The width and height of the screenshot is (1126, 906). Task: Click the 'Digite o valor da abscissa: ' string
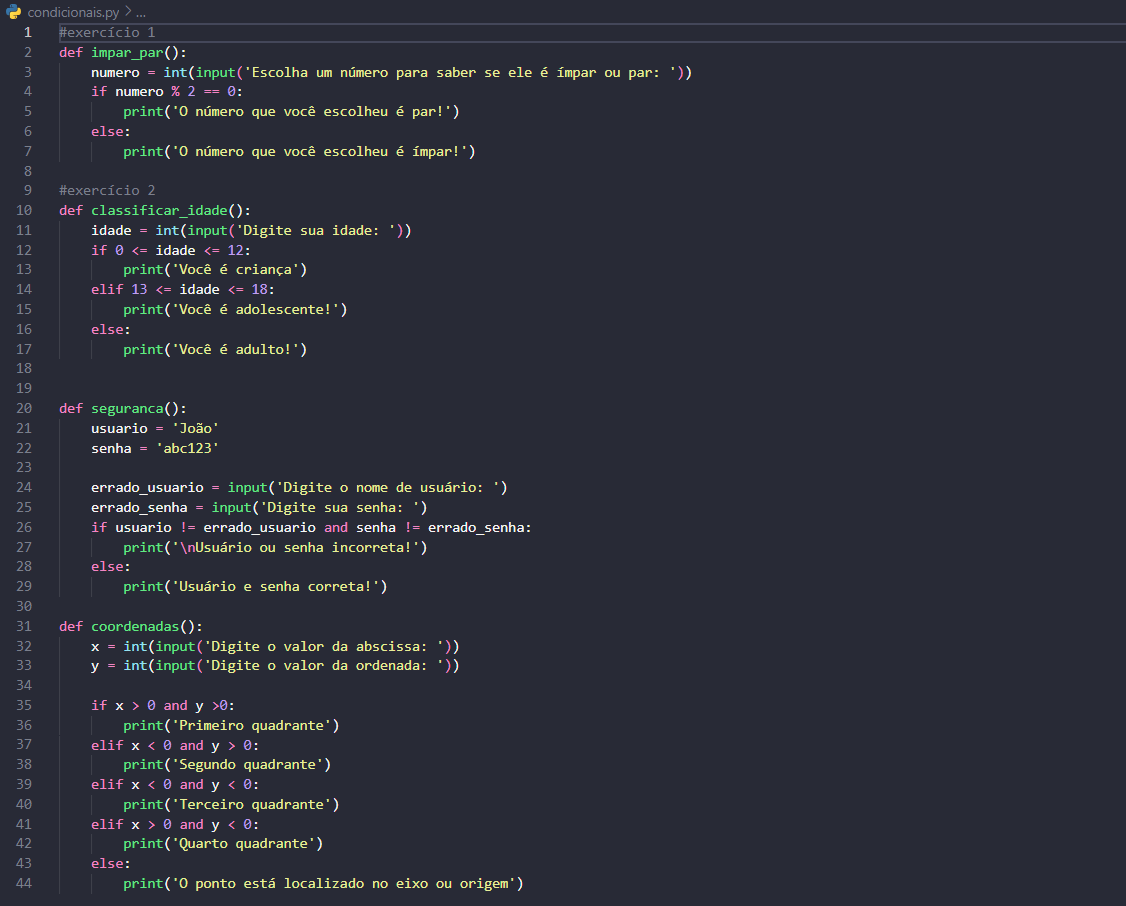click(324, 647)
